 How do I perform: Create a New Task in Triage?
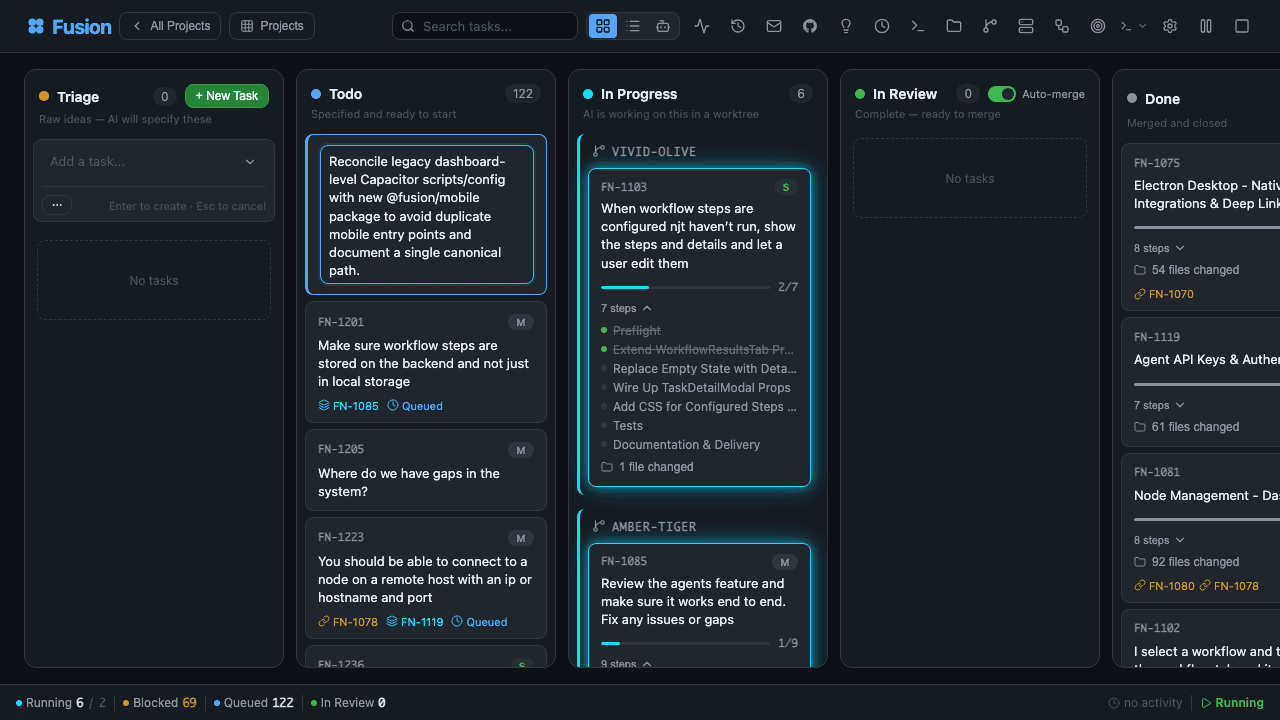227,96
